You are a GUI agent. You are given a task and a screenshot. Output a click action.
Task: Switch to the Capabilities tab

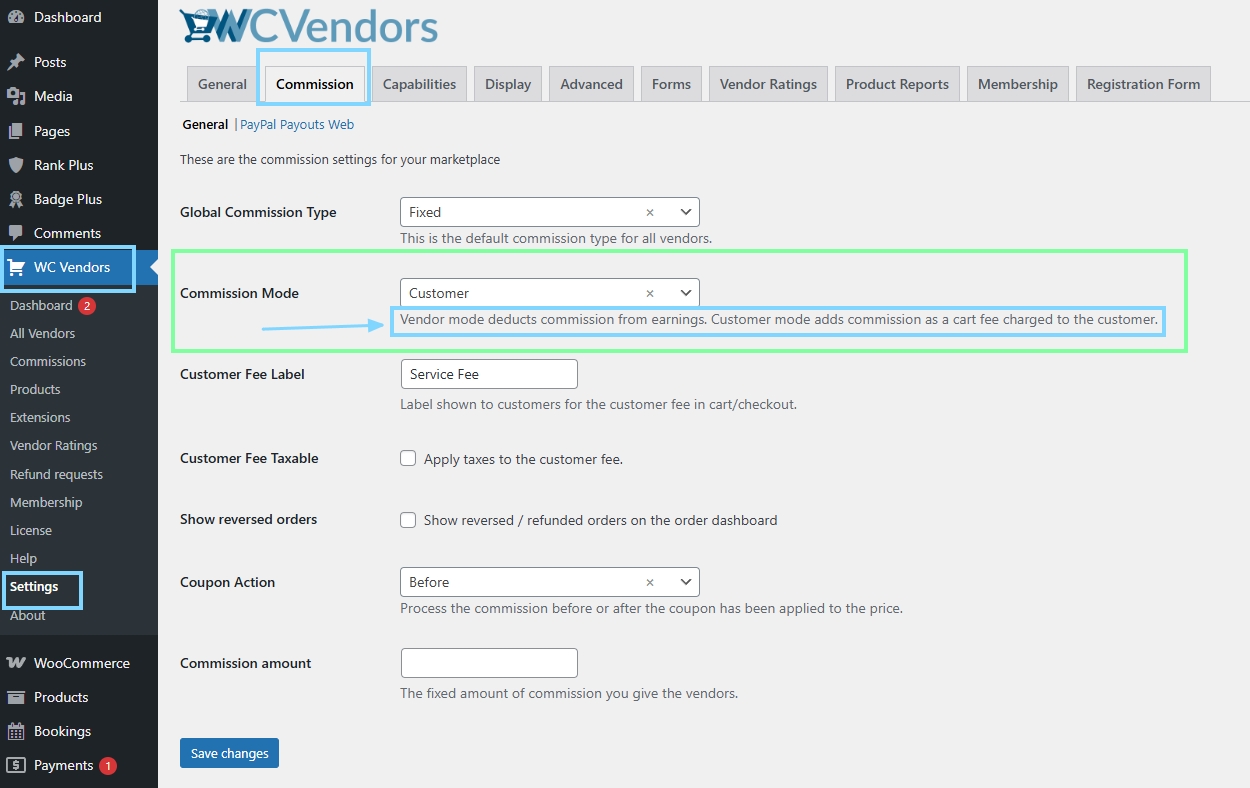(419, 84)
